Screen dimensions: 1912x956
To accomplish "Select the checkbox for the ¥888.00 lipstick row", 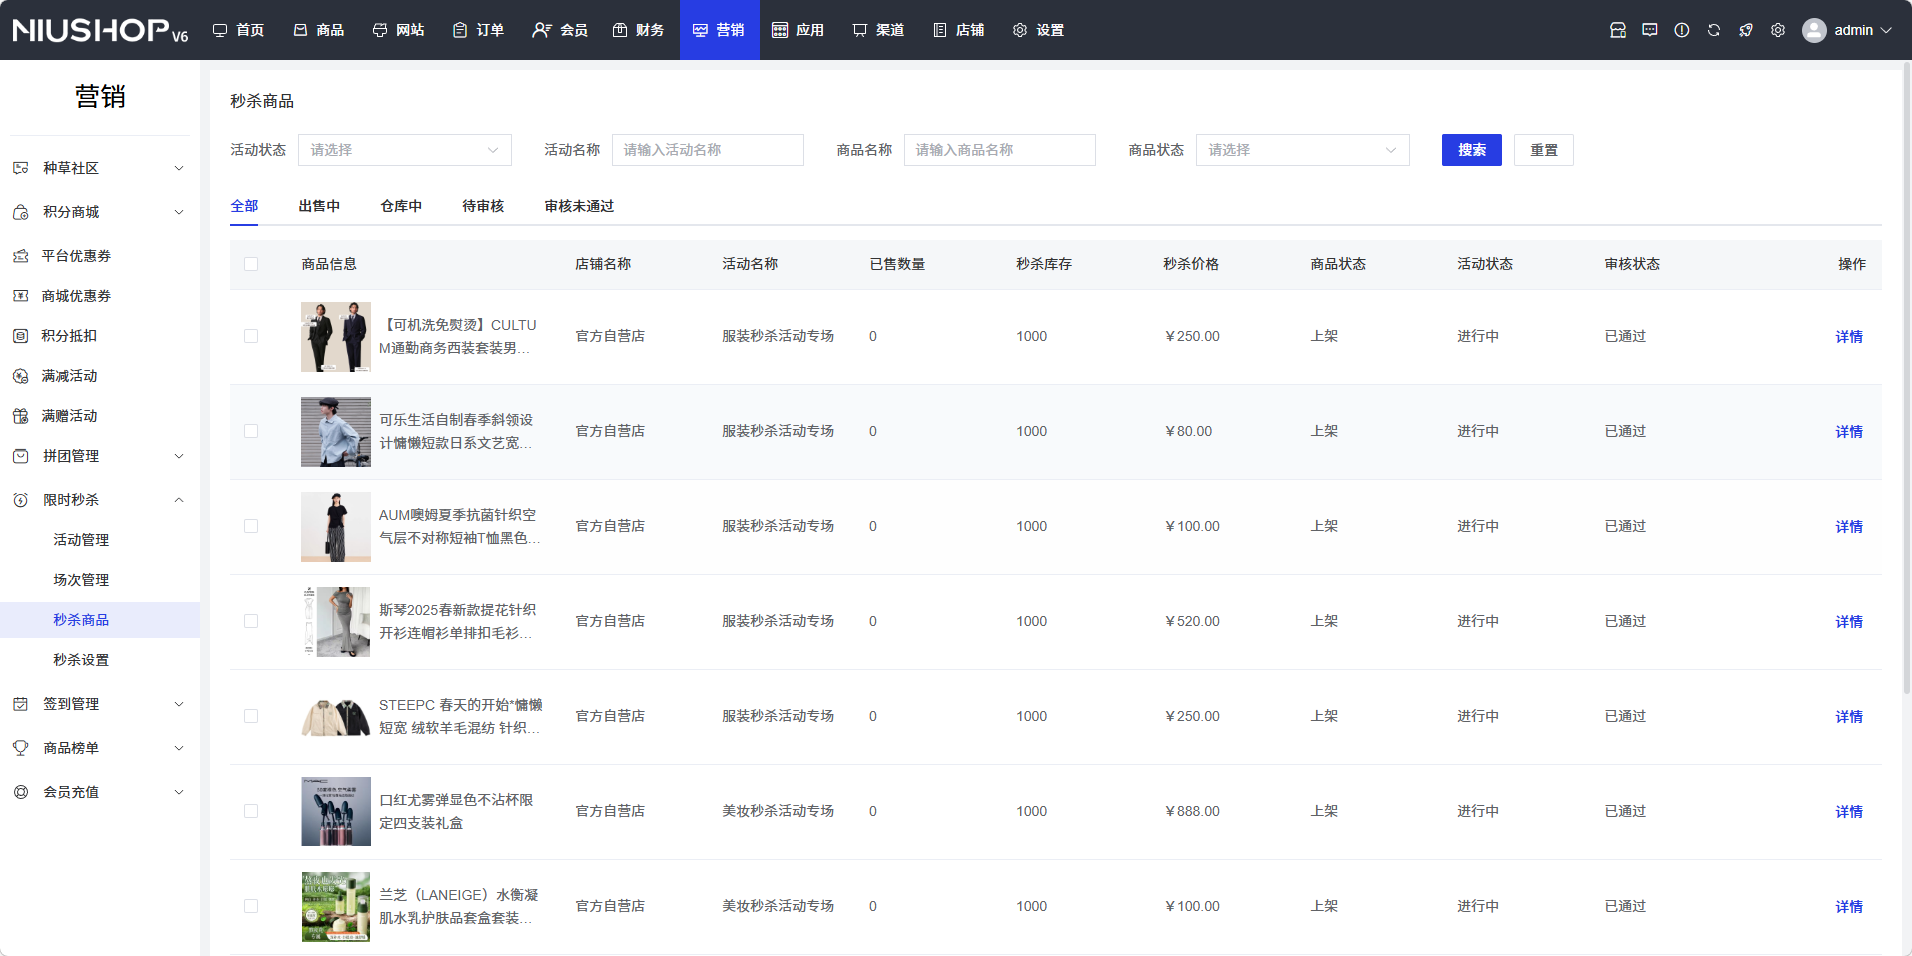I will tap(251, 811).
